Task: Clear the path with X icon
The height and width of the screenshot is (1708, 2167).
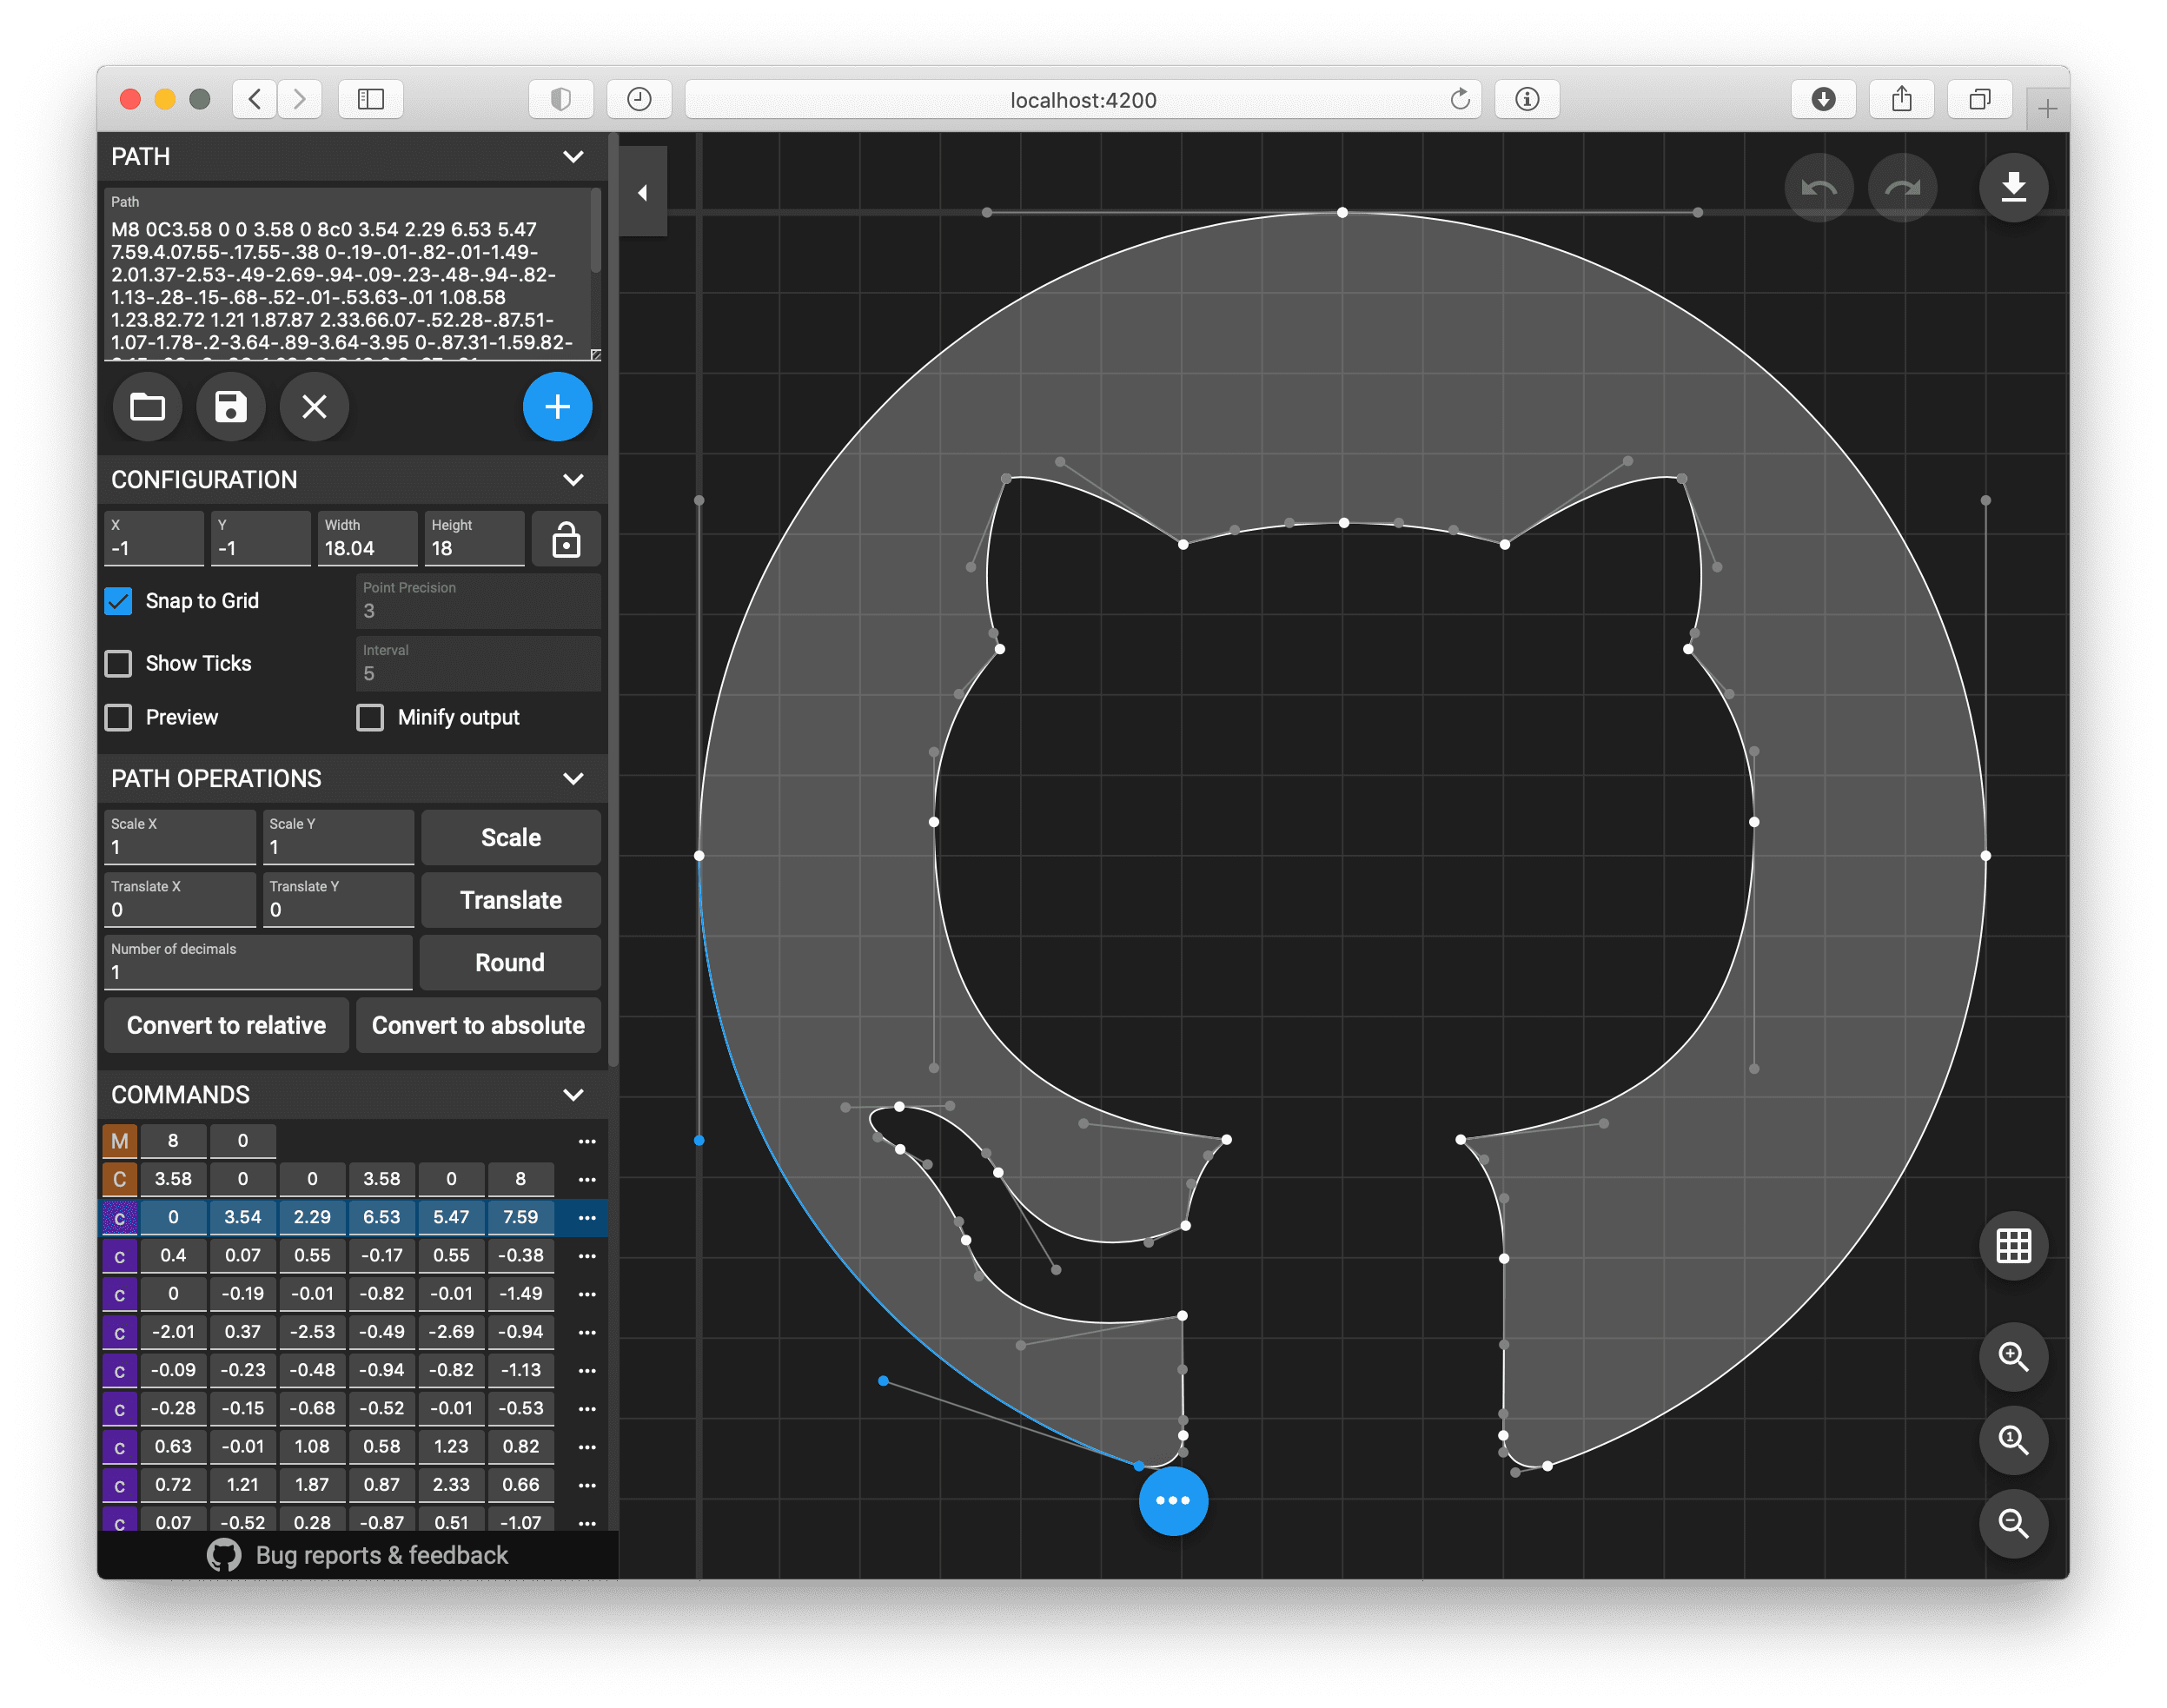Action: (x=314, y=407)
